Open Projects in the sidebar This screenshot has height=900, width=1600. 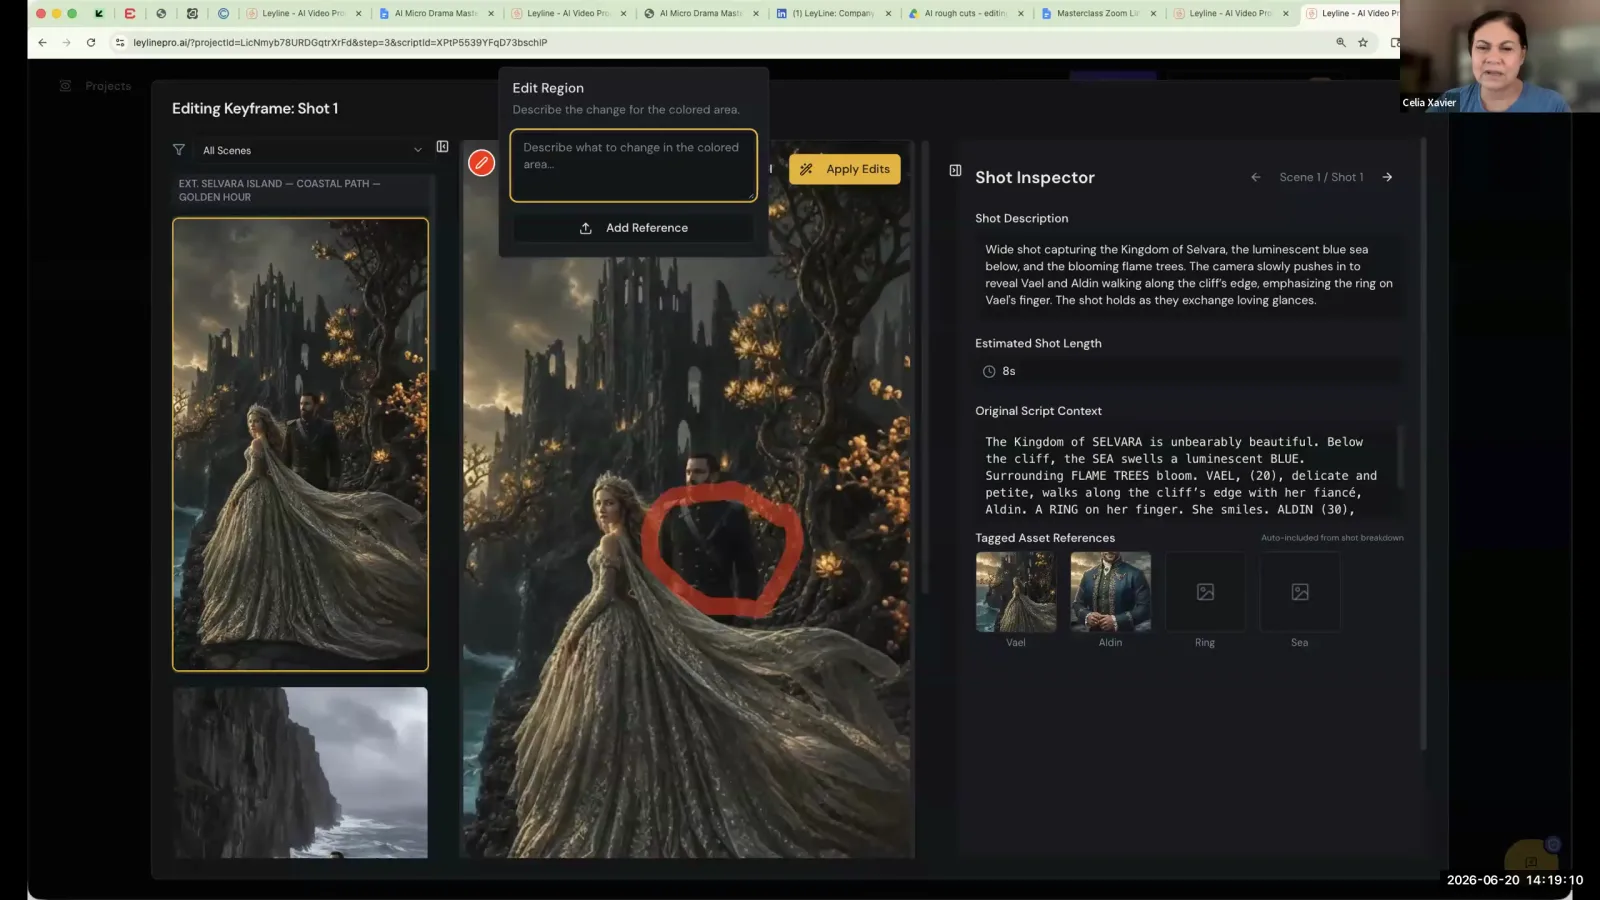(108, 86)
